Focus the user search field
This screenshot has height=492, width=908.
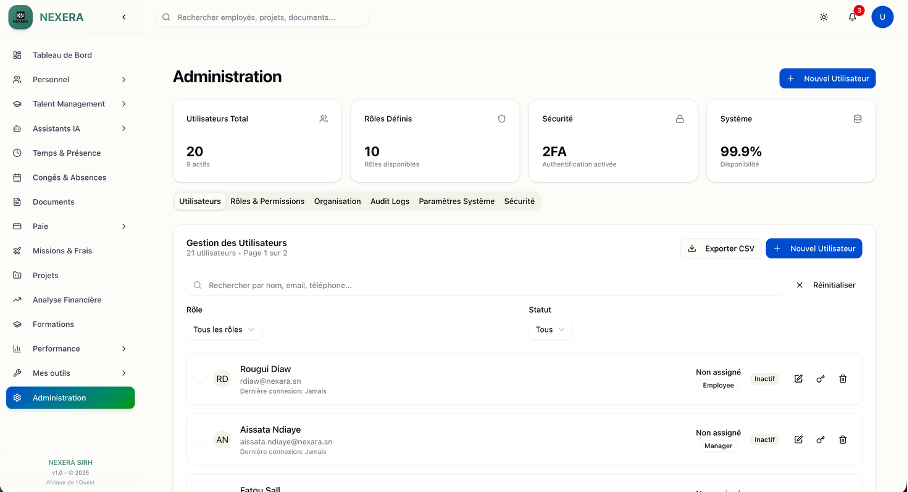490,285
